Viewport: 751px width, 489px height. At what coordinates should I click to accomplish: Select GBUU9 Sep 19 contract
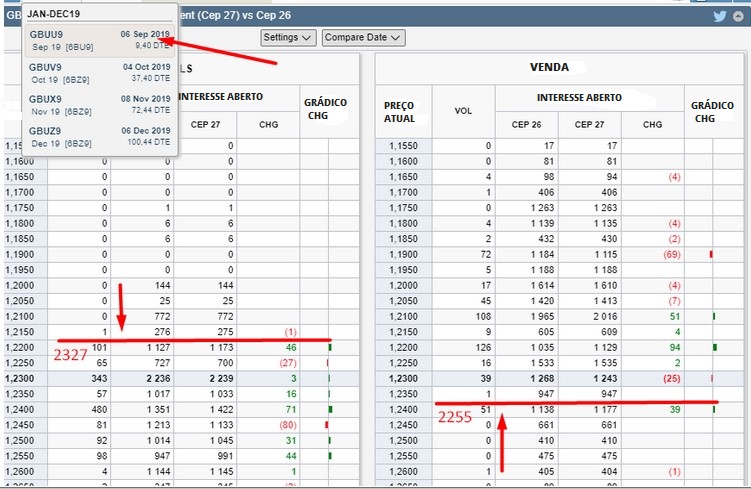[100, 39]
